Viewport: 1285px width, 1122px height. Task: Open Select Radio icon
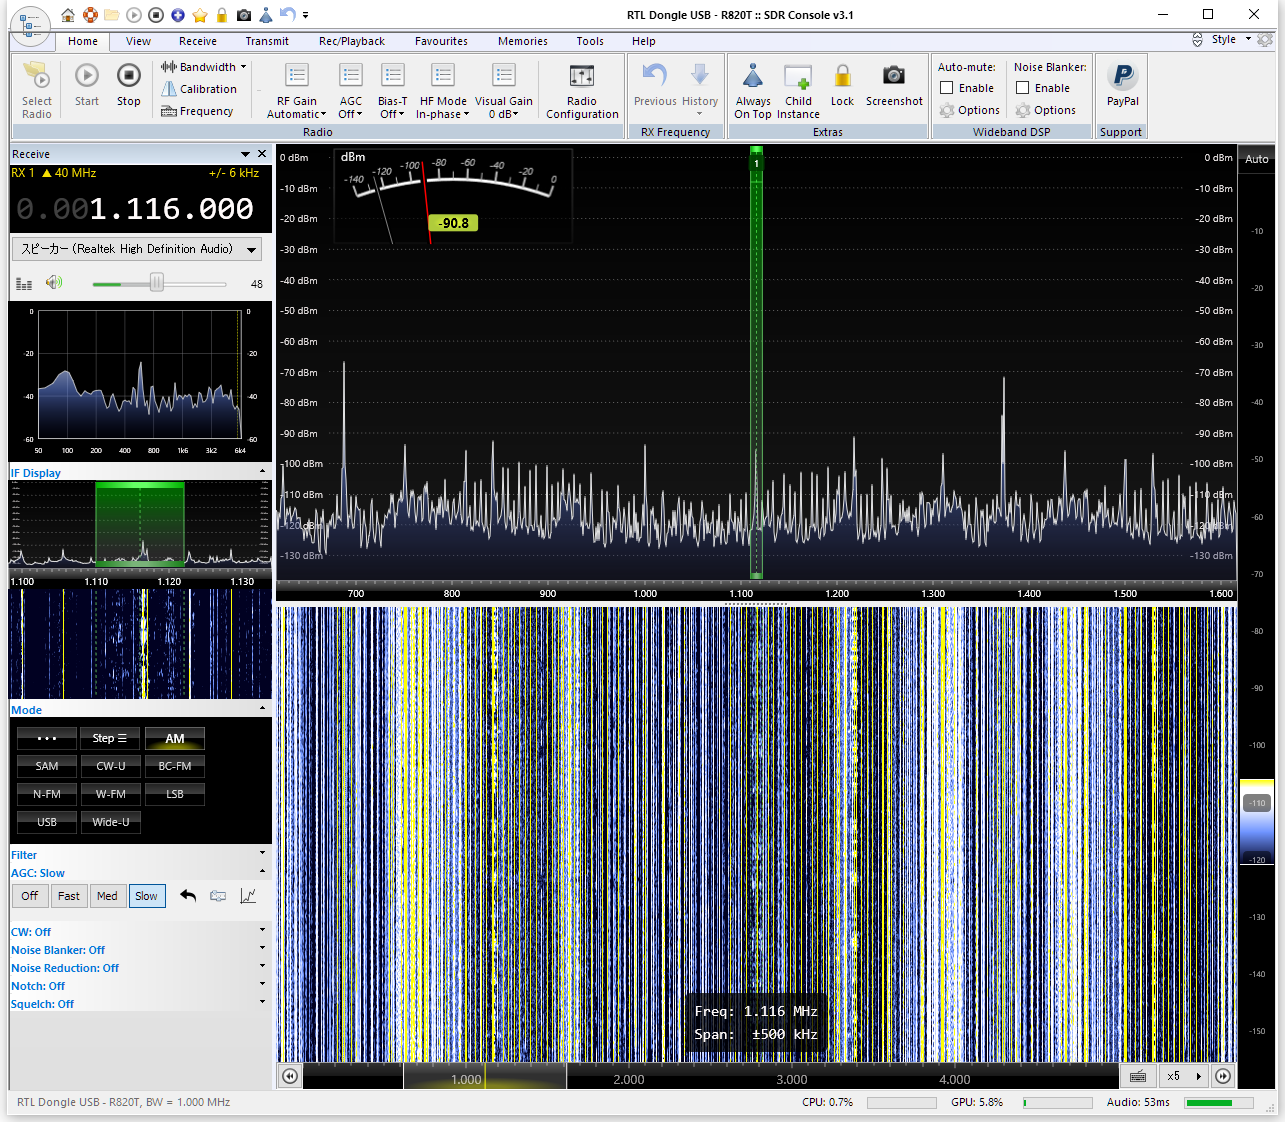click(37, 76)
